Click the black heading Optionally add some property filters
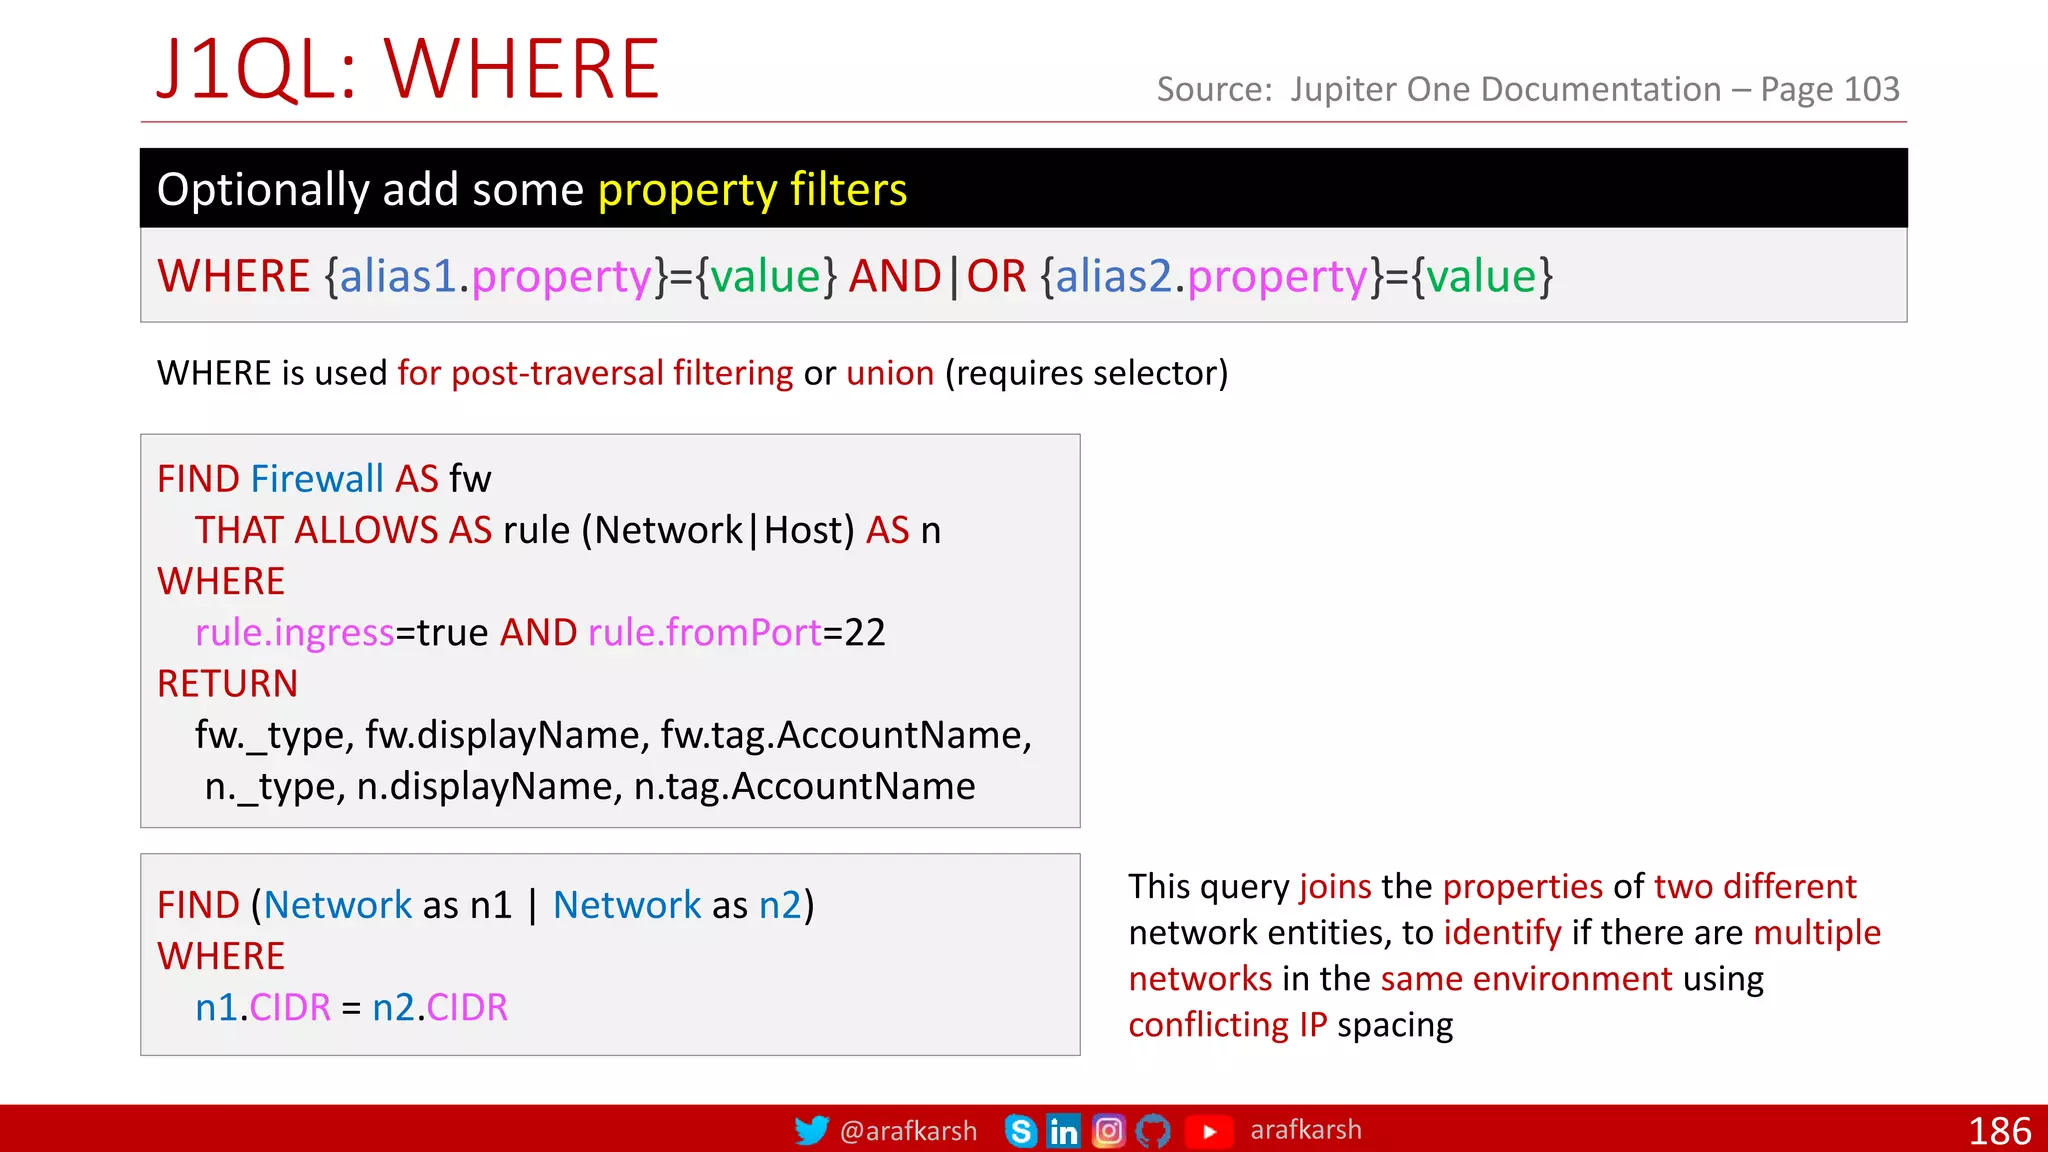 (x=1023, y=188)
